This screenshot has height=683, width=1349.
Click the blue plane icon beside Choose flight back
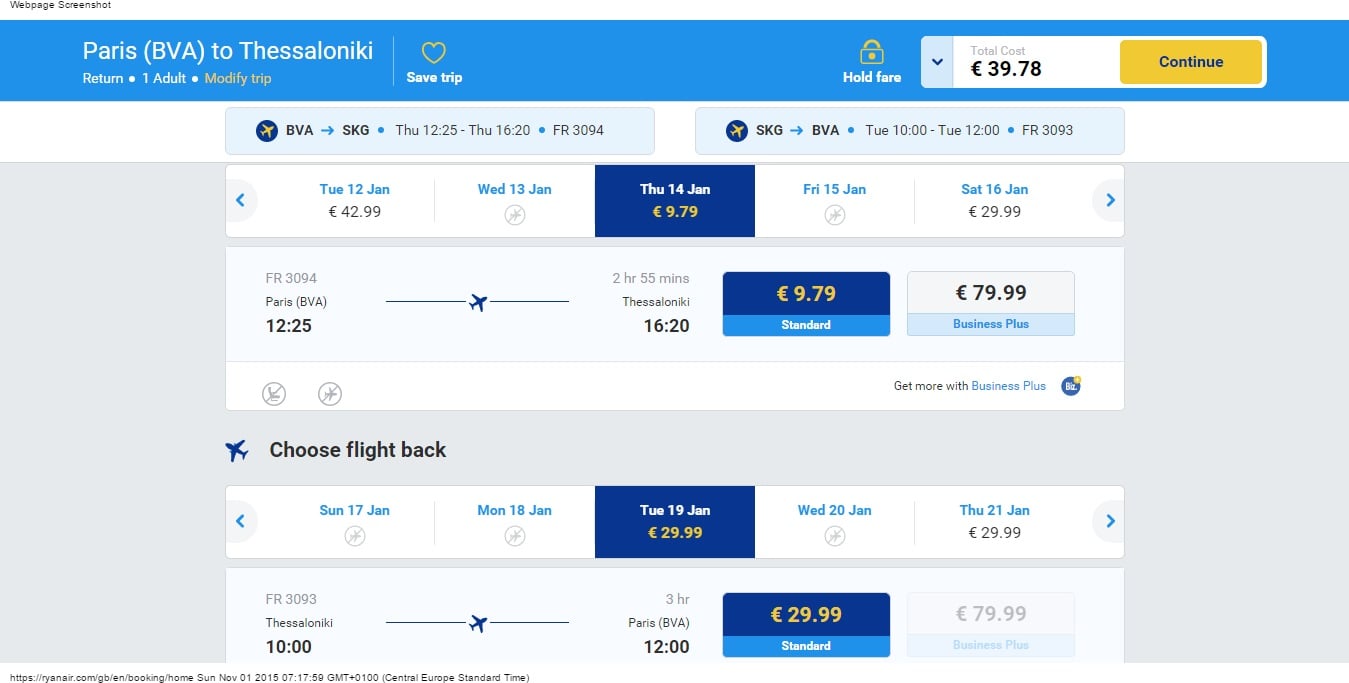pyautogui.click(x=237, y=450)
